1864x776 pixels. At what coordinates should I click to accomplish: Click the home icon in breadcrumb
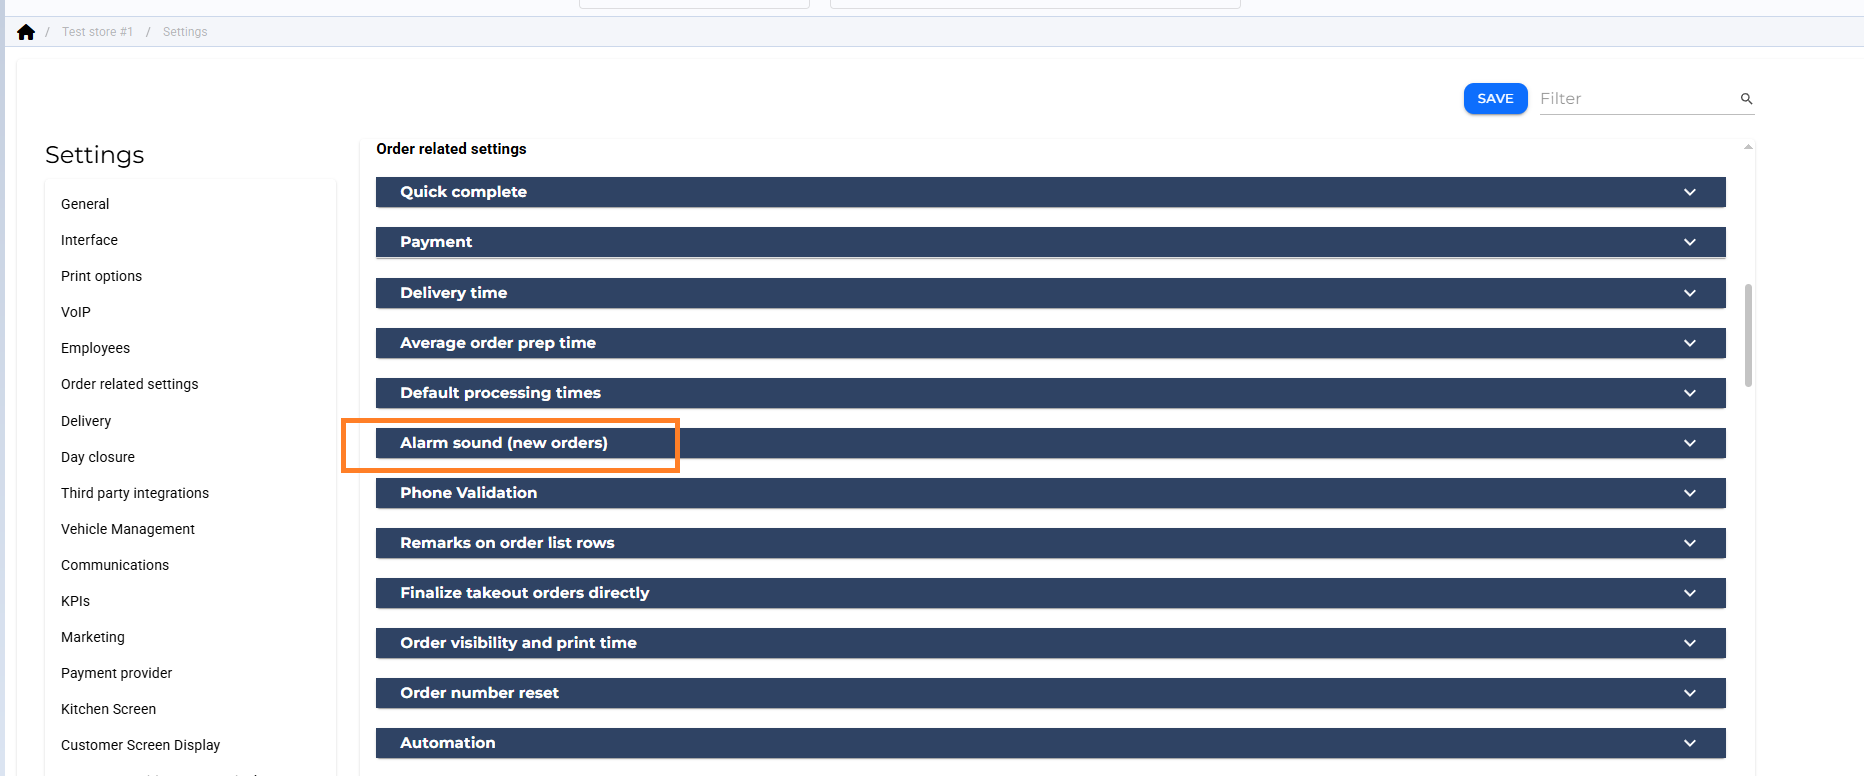26,32
